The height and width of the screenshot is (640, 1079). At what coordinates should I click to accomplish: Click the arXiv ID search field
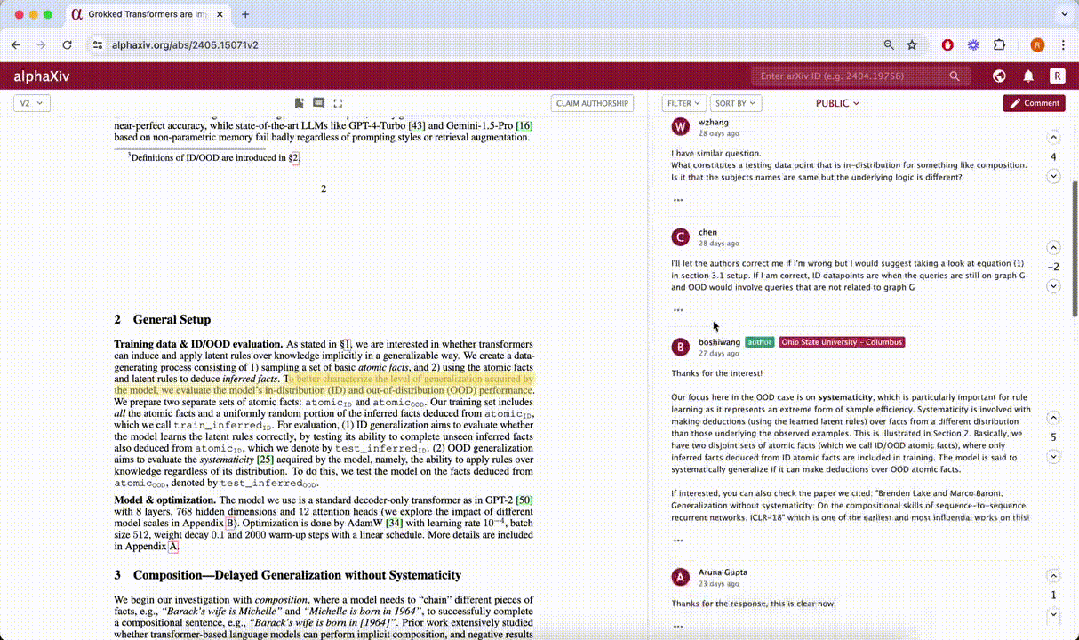(850, 76)
